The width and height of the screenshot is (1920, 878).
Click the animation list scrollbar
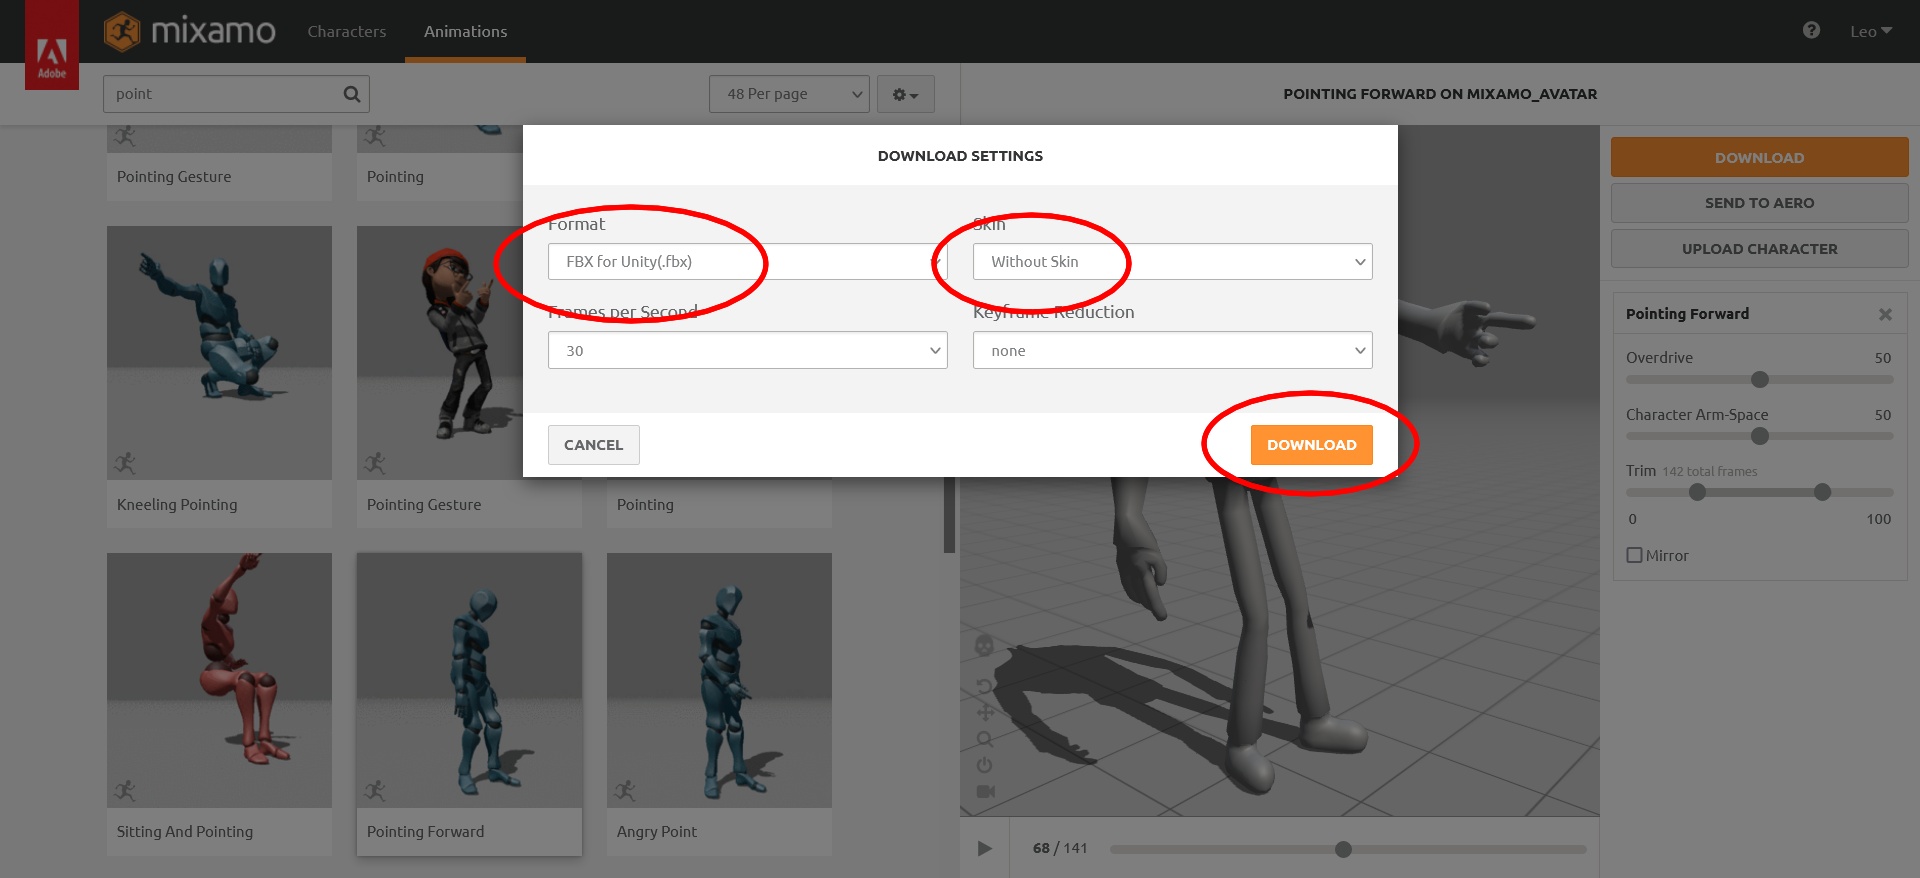pyautogui.click(x=949, y=514)
